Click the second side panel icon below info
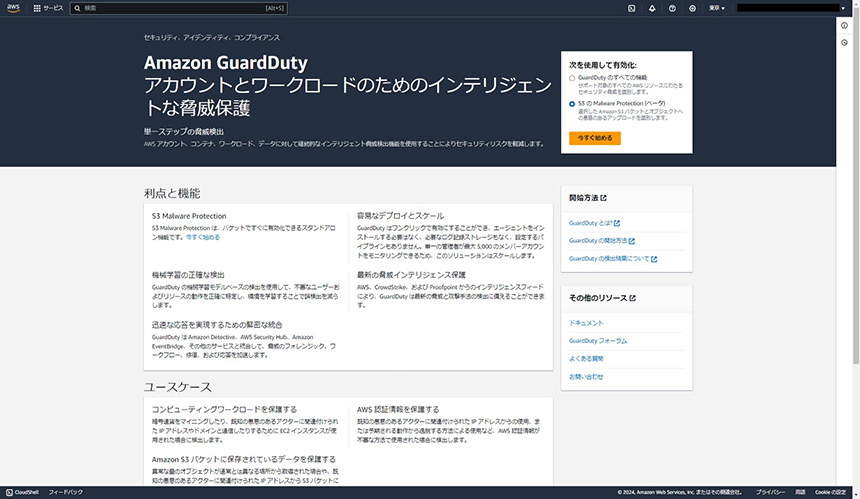 (x=844, y=43)
